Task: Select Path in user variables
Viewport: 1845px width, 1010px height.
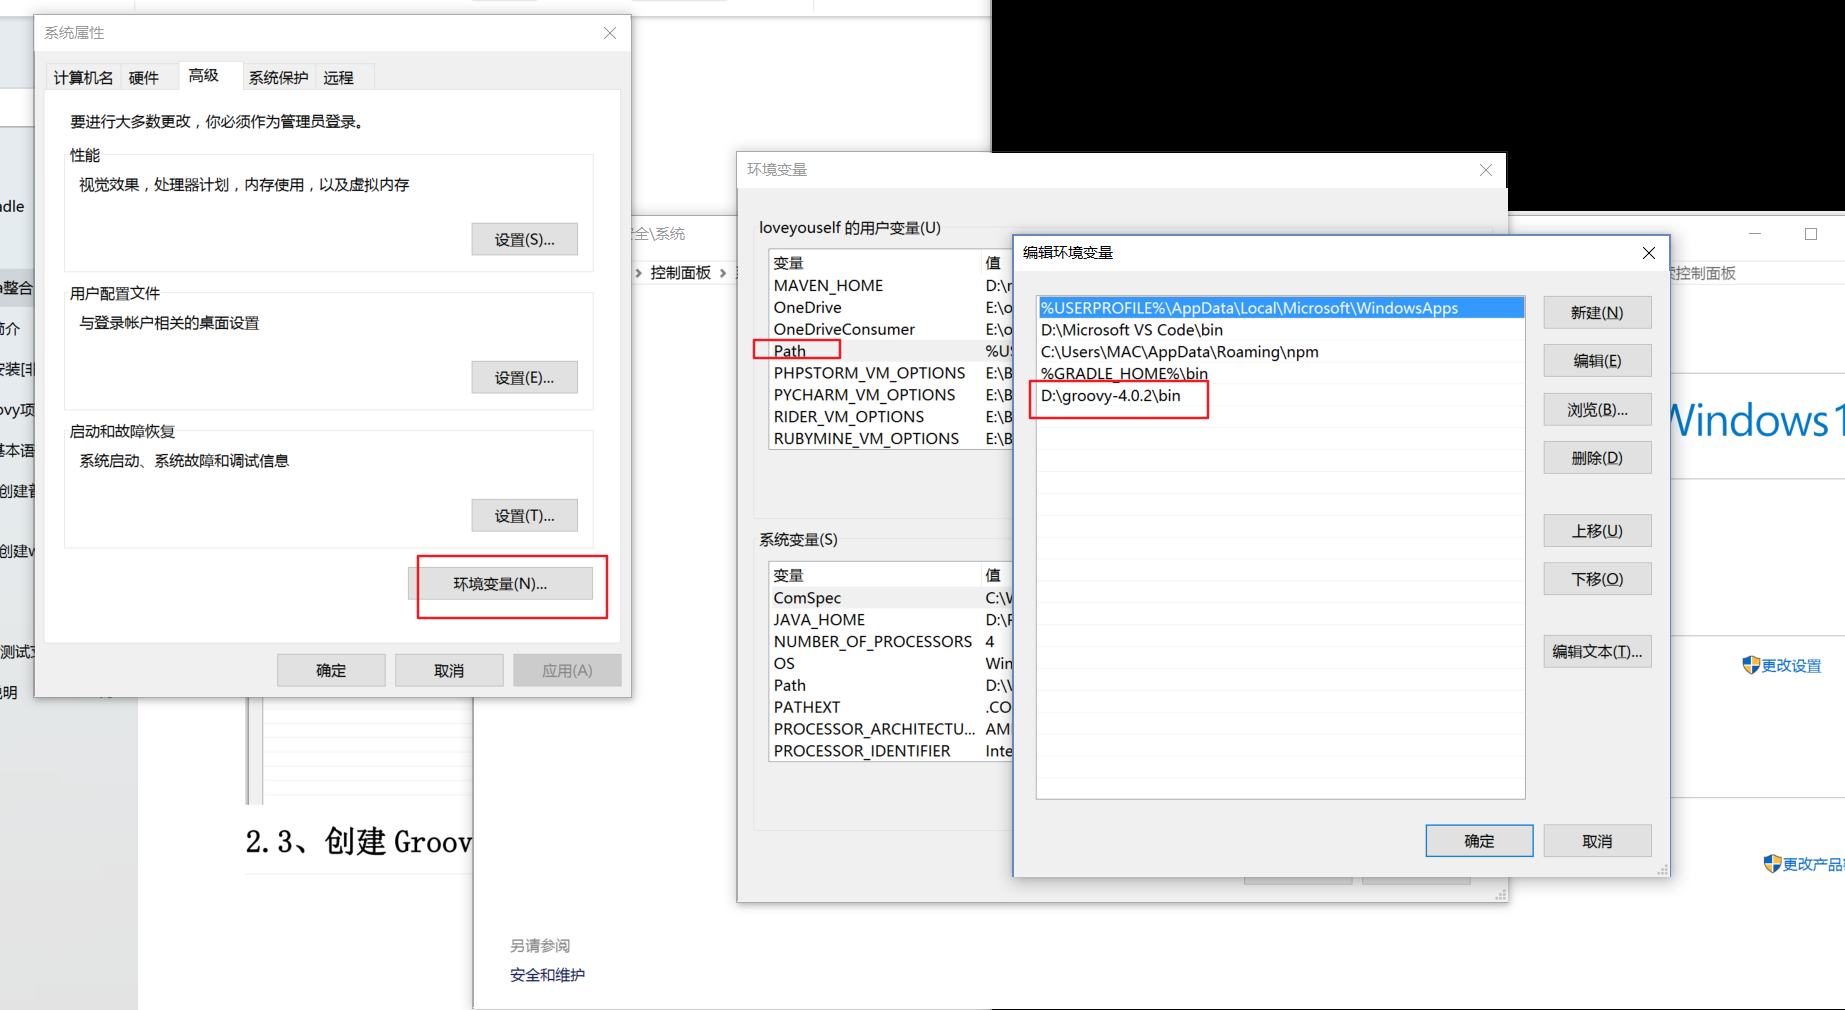Action: (x=891, y=351)
